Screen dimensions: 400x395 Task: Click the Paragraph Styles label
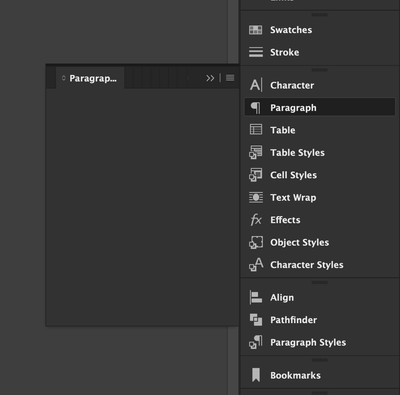[x=308, y=342]
